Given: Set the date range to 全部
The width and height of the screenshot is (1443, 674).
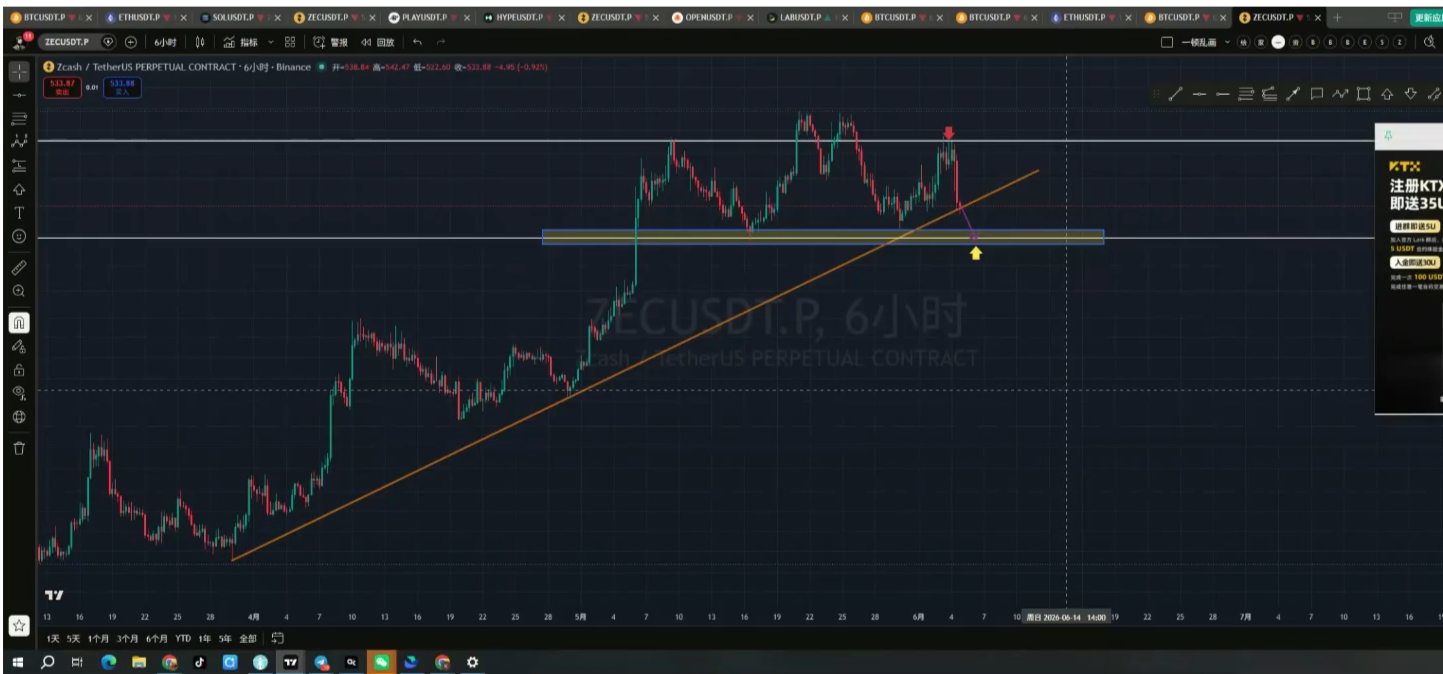Looking at the screenshot, I should (248, 638).
